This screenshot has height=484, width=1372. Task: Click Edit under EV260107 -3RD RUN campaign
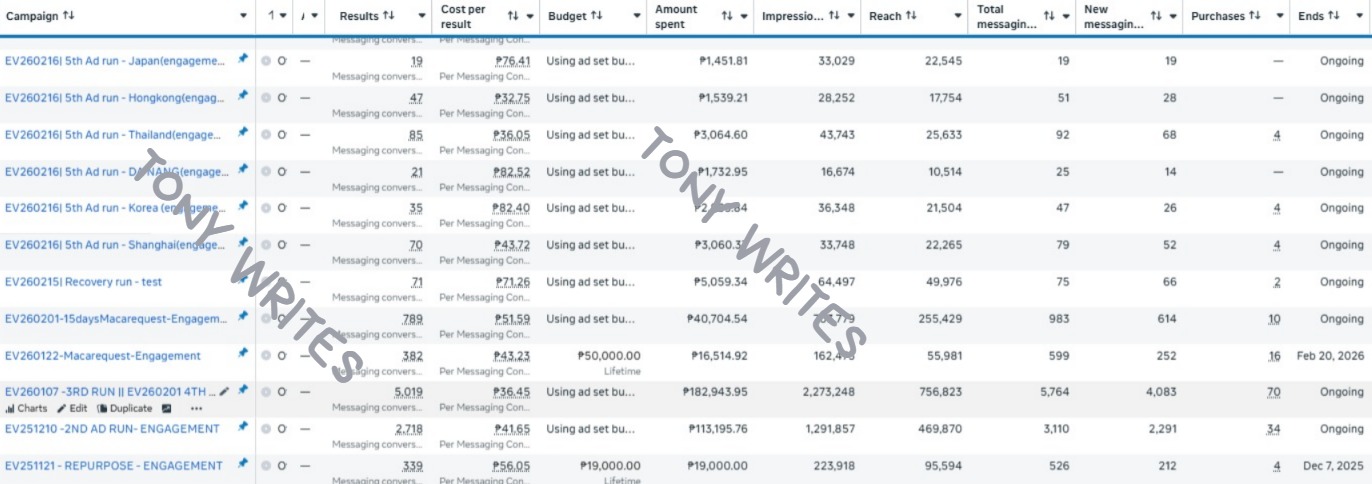tap(72, 408)
